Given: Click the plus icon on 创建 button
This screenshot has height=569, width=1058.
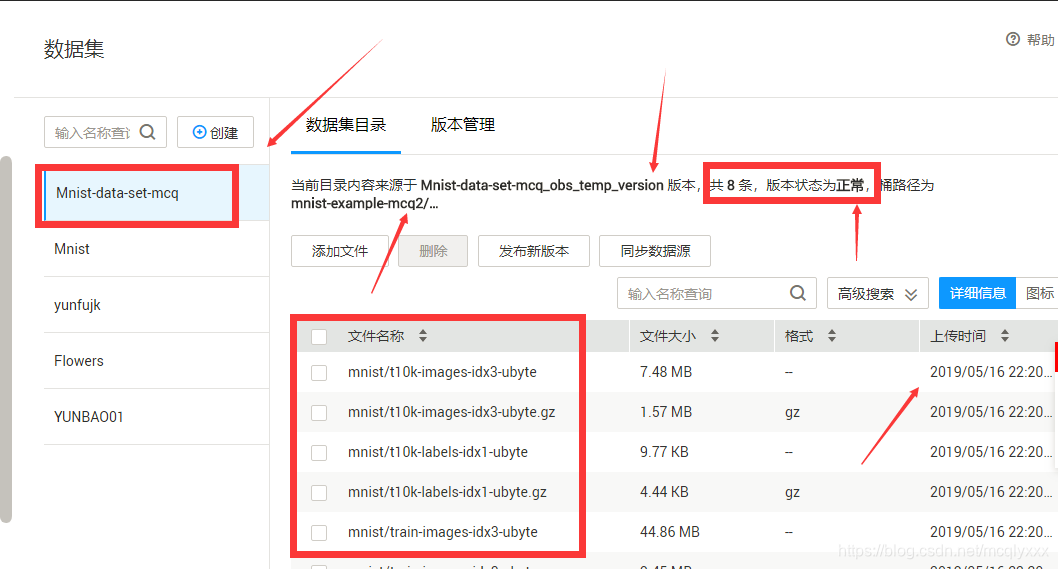Looking at the screenshot, I should tap(199, 132).
